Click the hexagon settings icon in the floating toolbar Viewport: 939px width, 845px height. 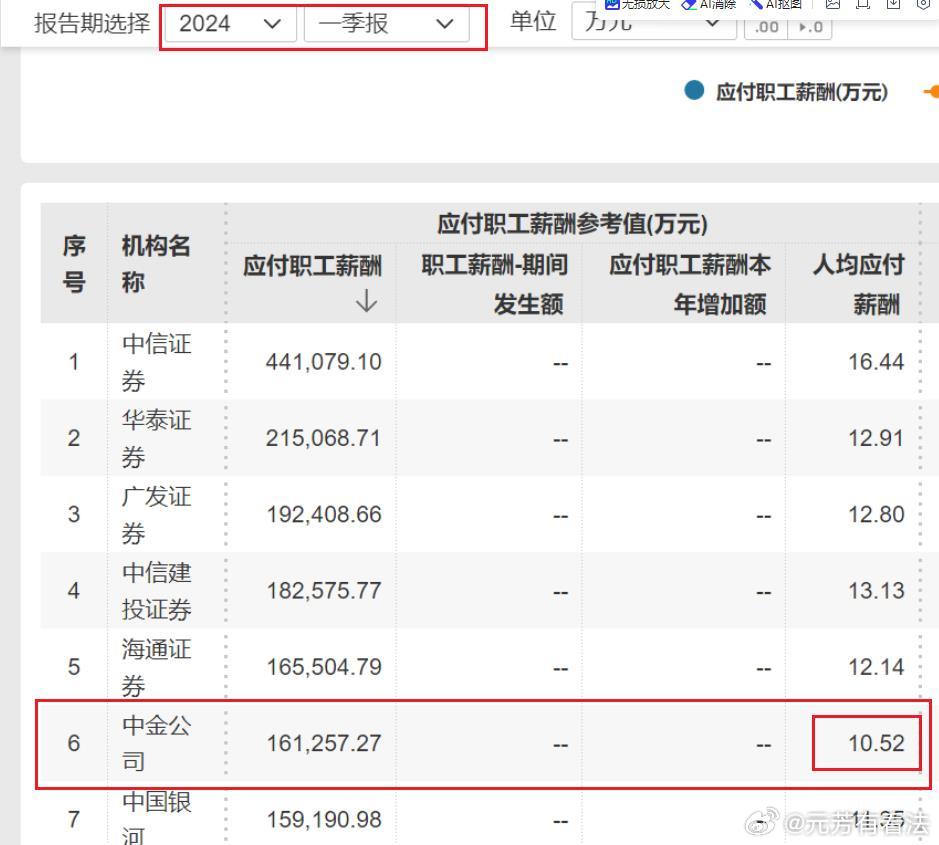(x=923, y=4)
